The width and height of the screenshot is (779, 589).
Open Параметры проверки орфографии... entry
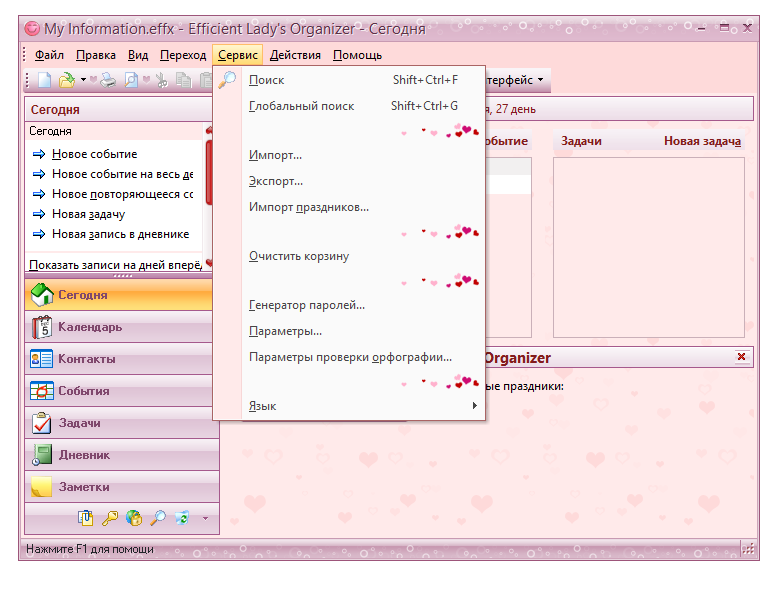349,357
